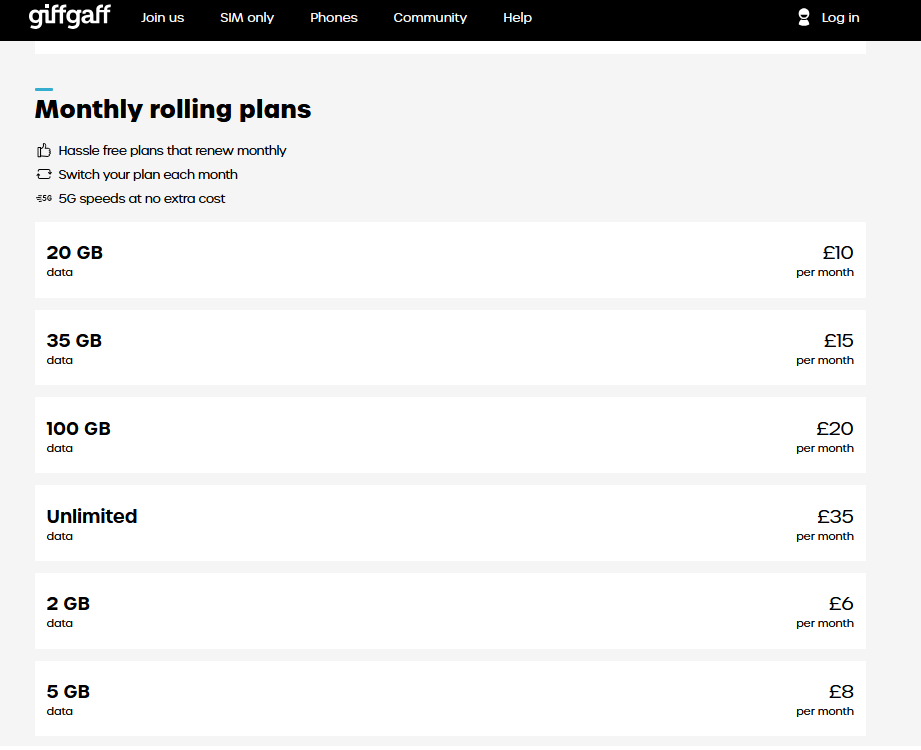Open the SIM only menu item
The image size is (921, 750).
pos(247,18)
